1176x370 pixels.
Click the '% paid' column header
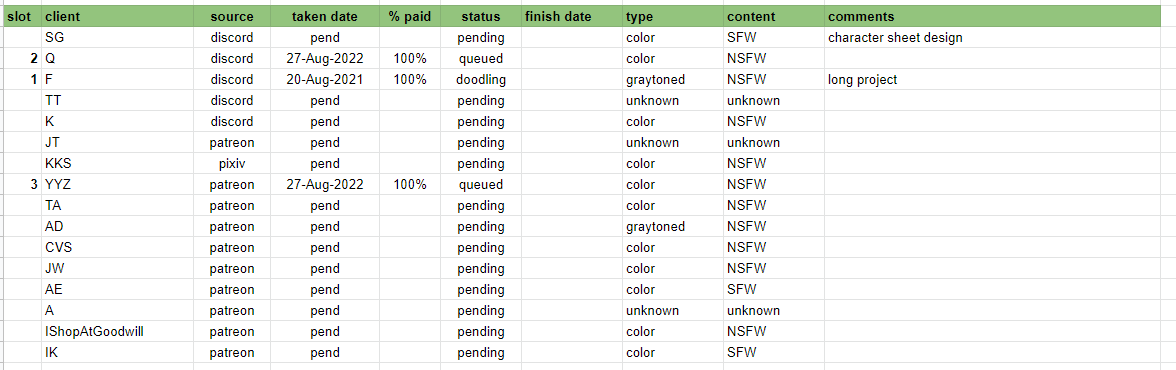point(410,17)
